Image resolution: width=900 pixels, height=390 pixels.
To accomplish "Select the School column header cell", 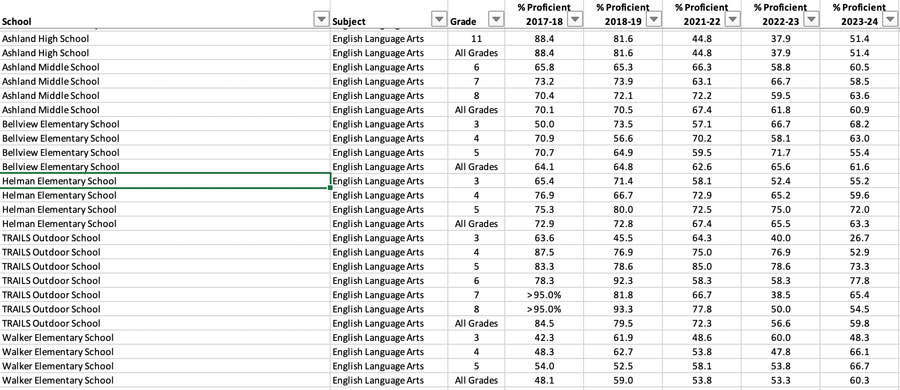I will 165,14.
